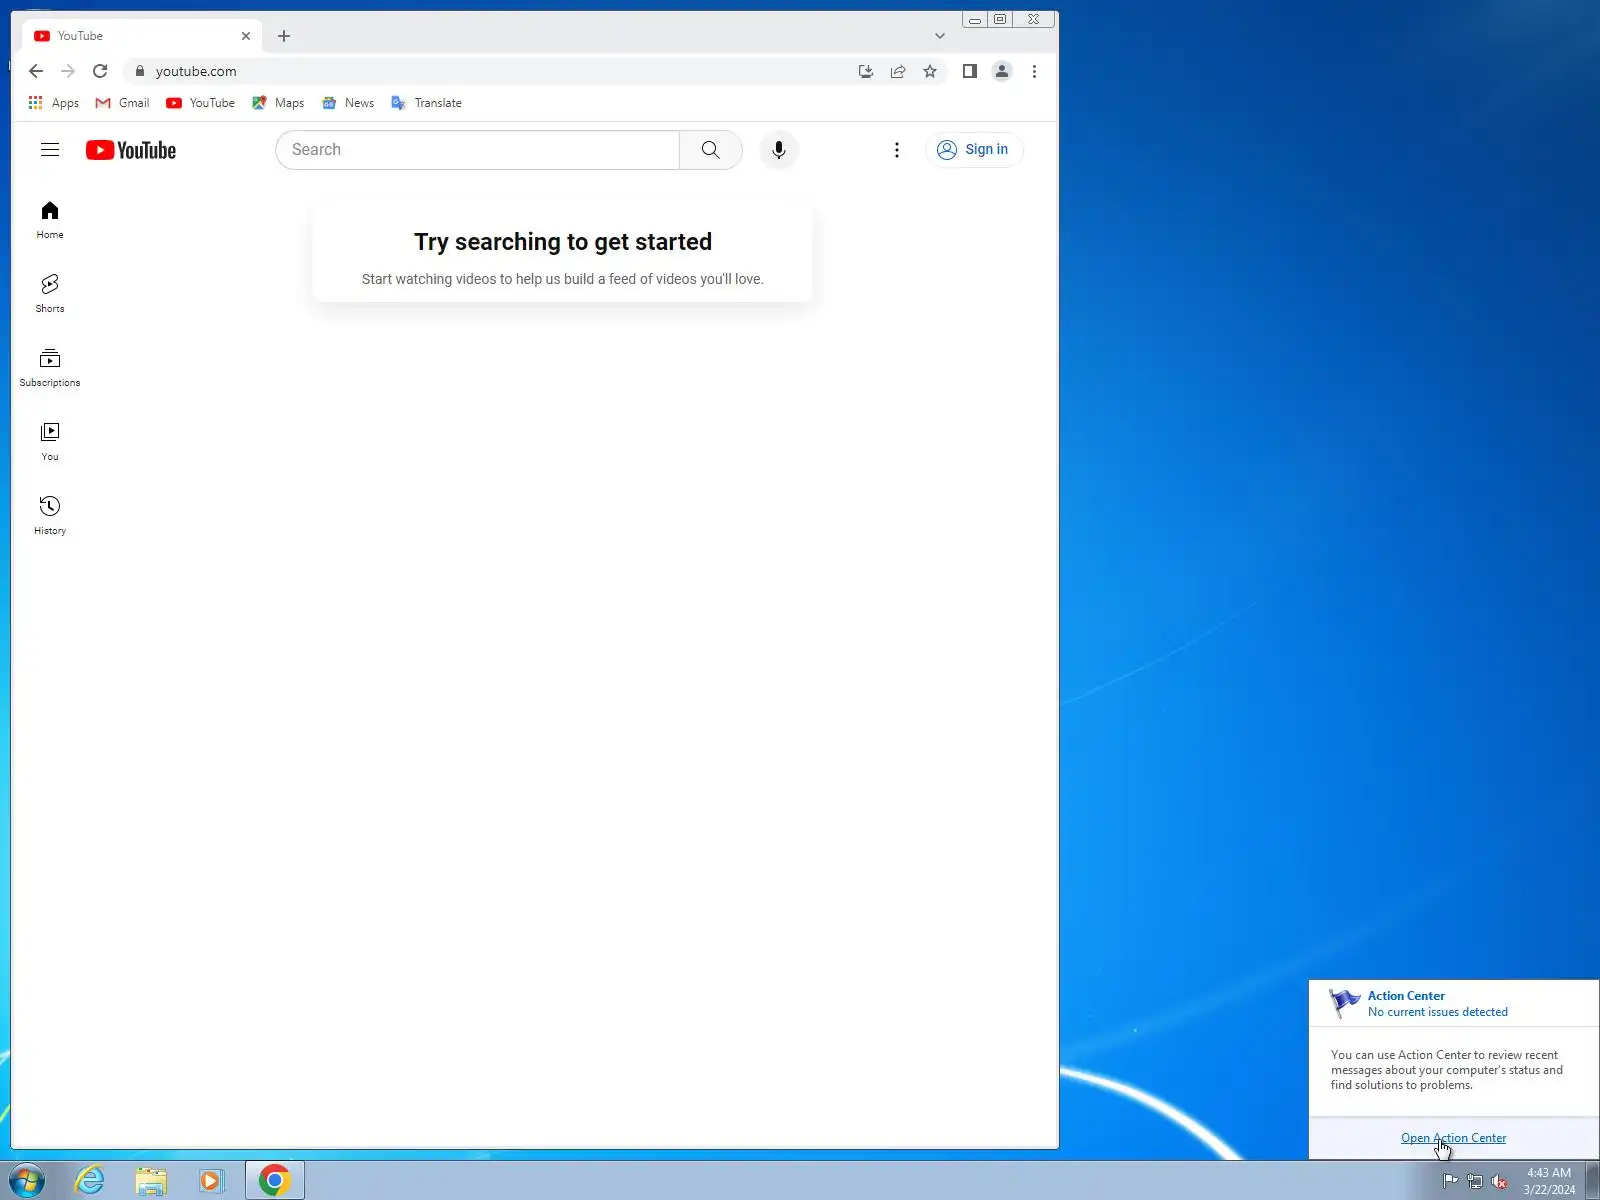Open the Gmail bookmark
Viewport: 1600px width, 1200px height.
122,103
